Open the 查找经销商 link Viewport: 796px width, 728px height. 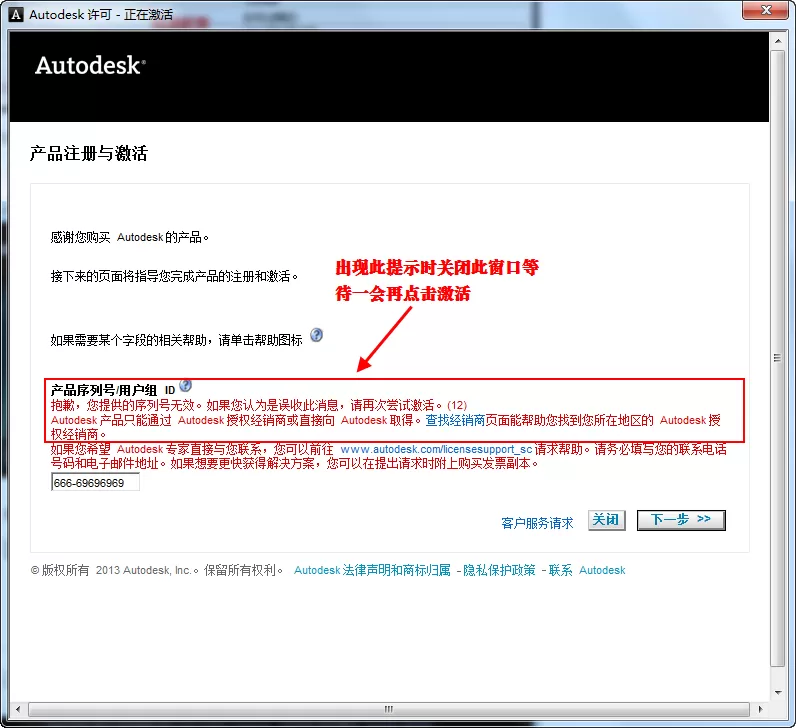[x=455, y=420]
